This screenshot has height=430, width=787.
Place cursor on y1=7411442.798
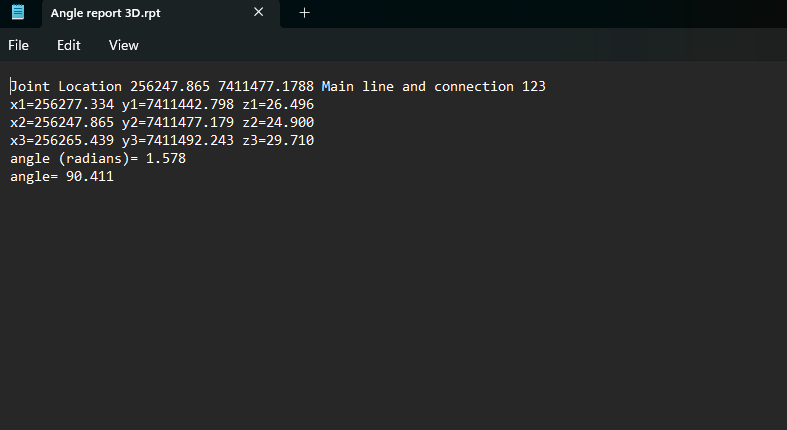tap(178, 105)
